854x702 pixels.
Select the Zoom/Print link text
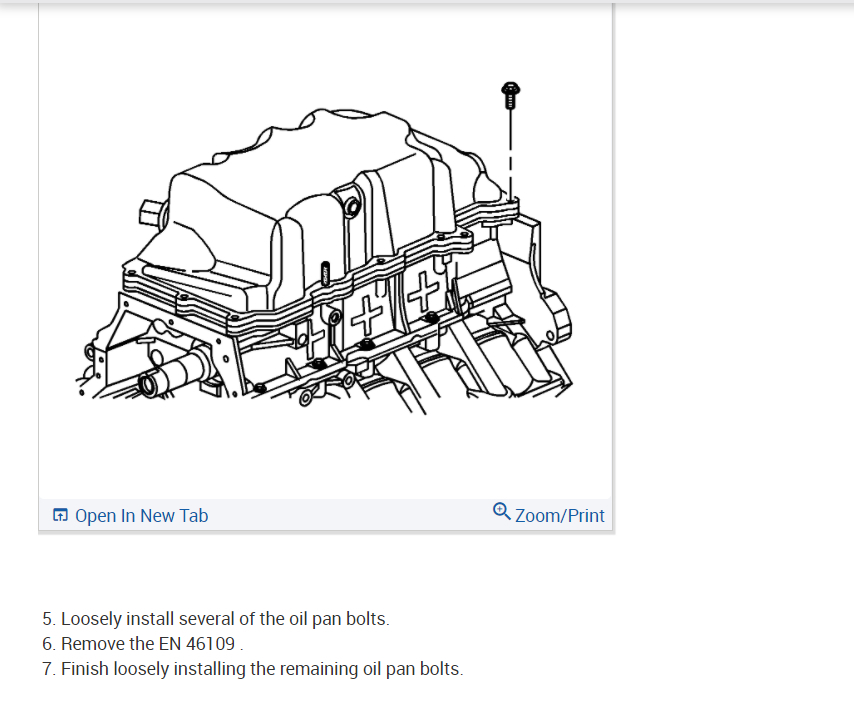(559, 515)
